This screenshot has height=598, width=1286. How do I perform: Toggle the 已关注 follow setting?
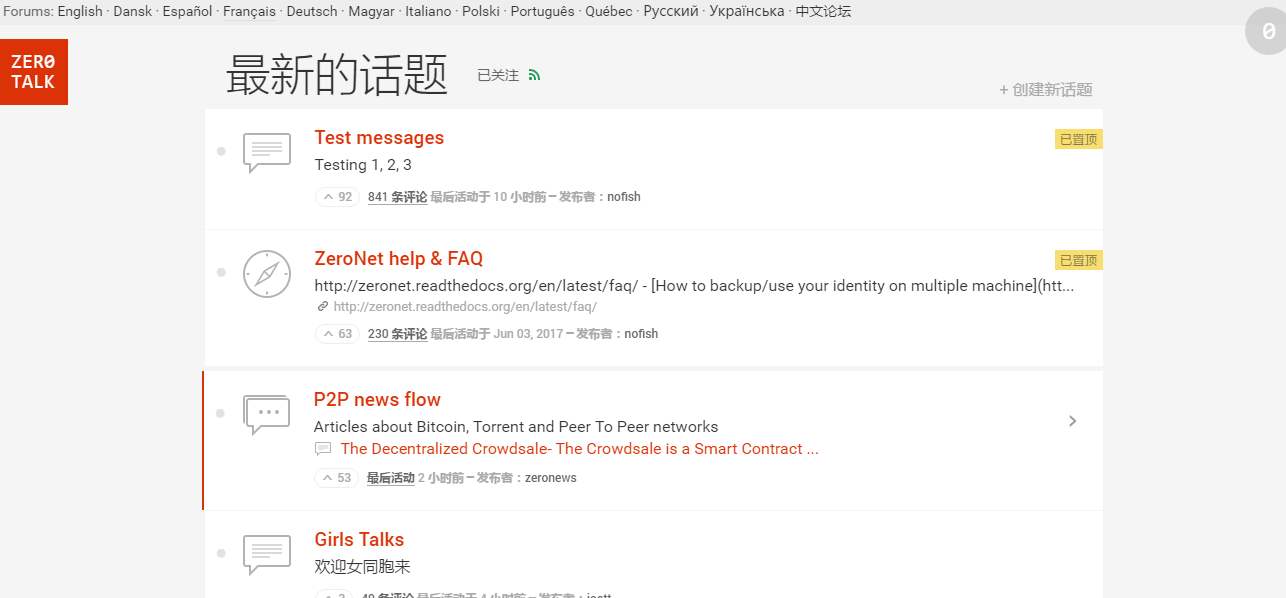click(x=498, y=75)
